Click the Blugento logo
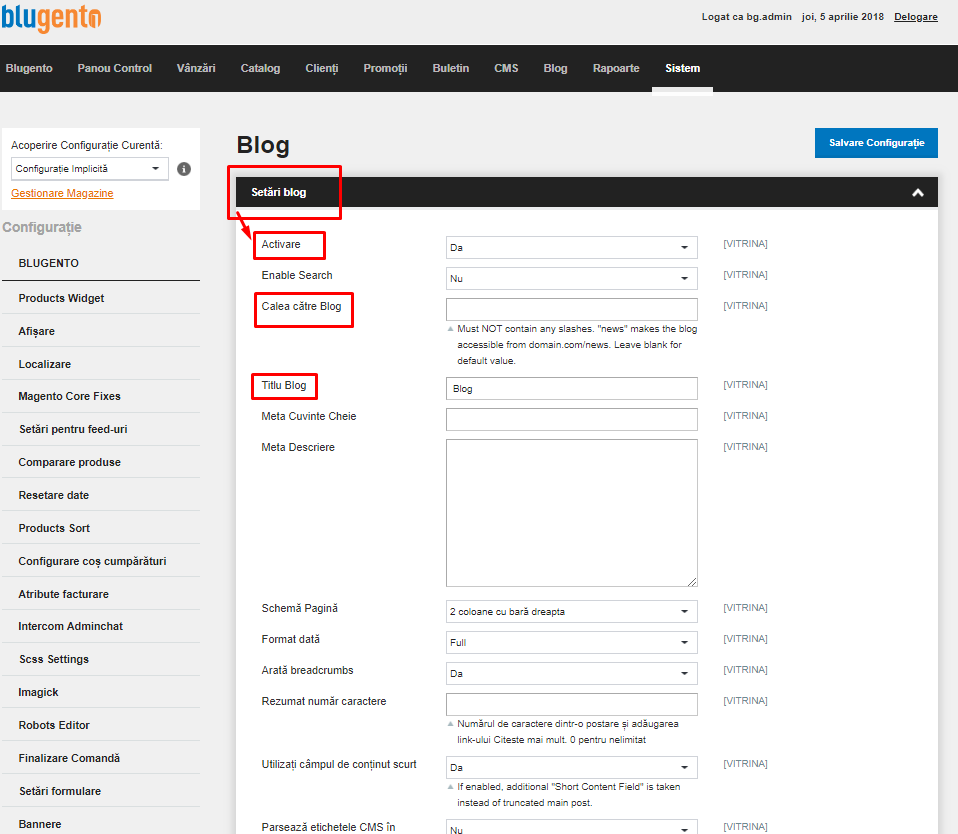The image size is (958, 834). (x=51, y=17)
